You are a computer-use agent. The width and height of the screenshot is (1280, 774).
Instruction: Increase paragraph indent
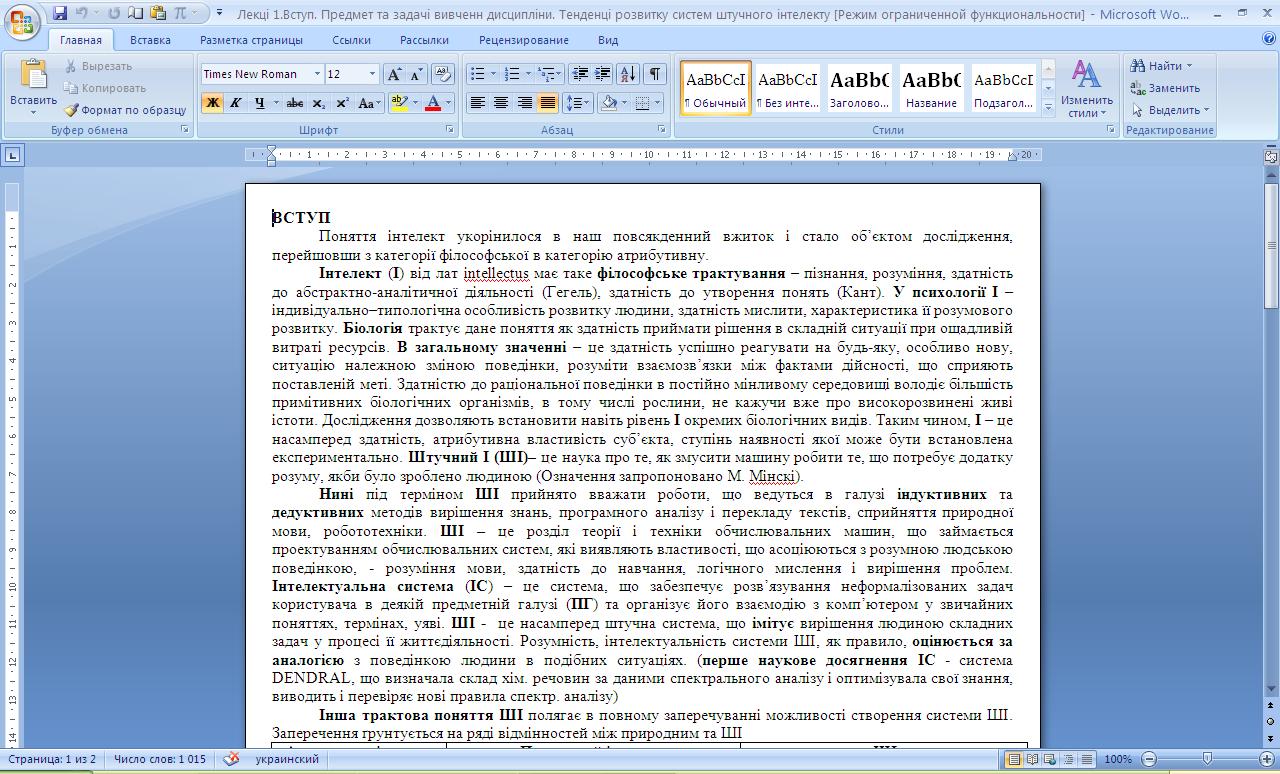coord(602,74)
